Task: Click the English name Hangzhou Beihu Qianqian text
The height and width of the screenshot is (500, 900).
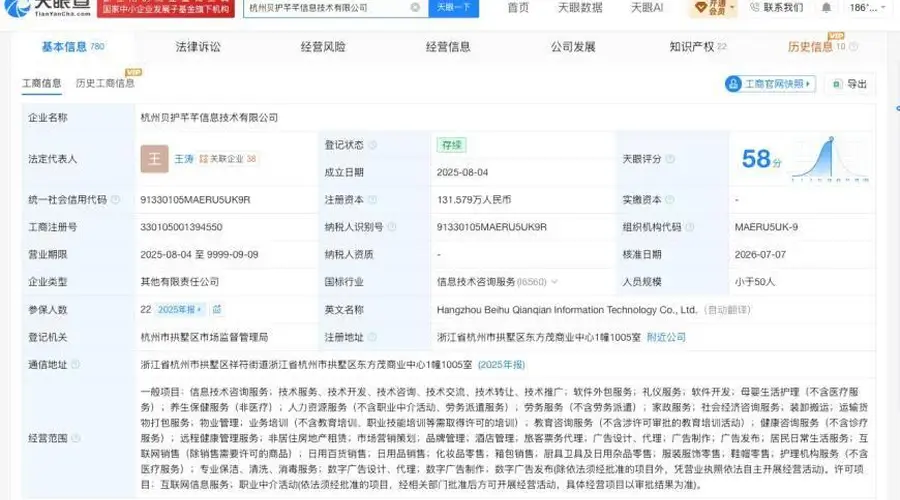Action: tap(567, 309)
